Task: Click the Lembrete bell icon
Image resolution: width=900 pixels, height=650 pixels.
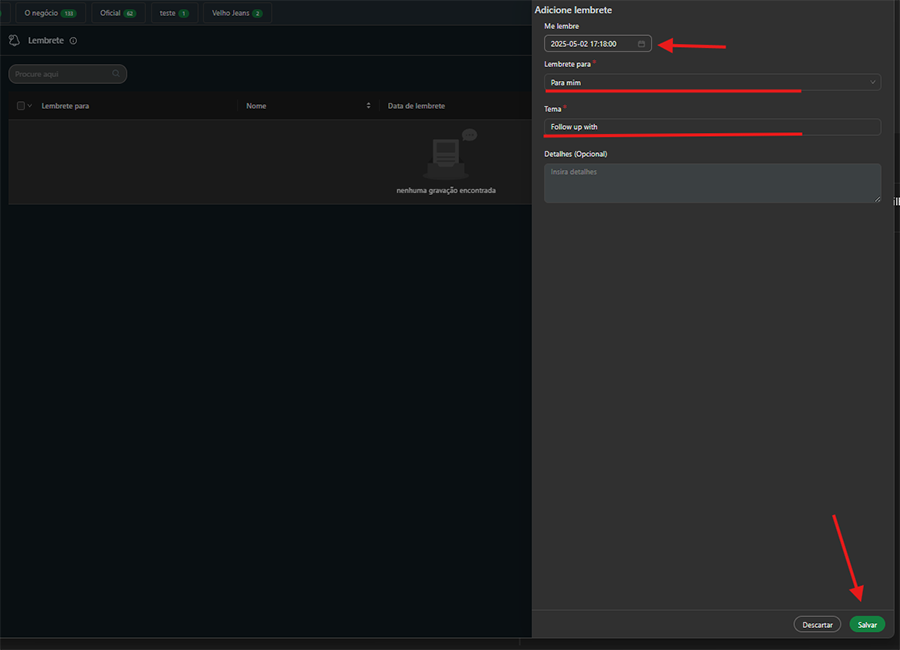Action: click(14, 40)
